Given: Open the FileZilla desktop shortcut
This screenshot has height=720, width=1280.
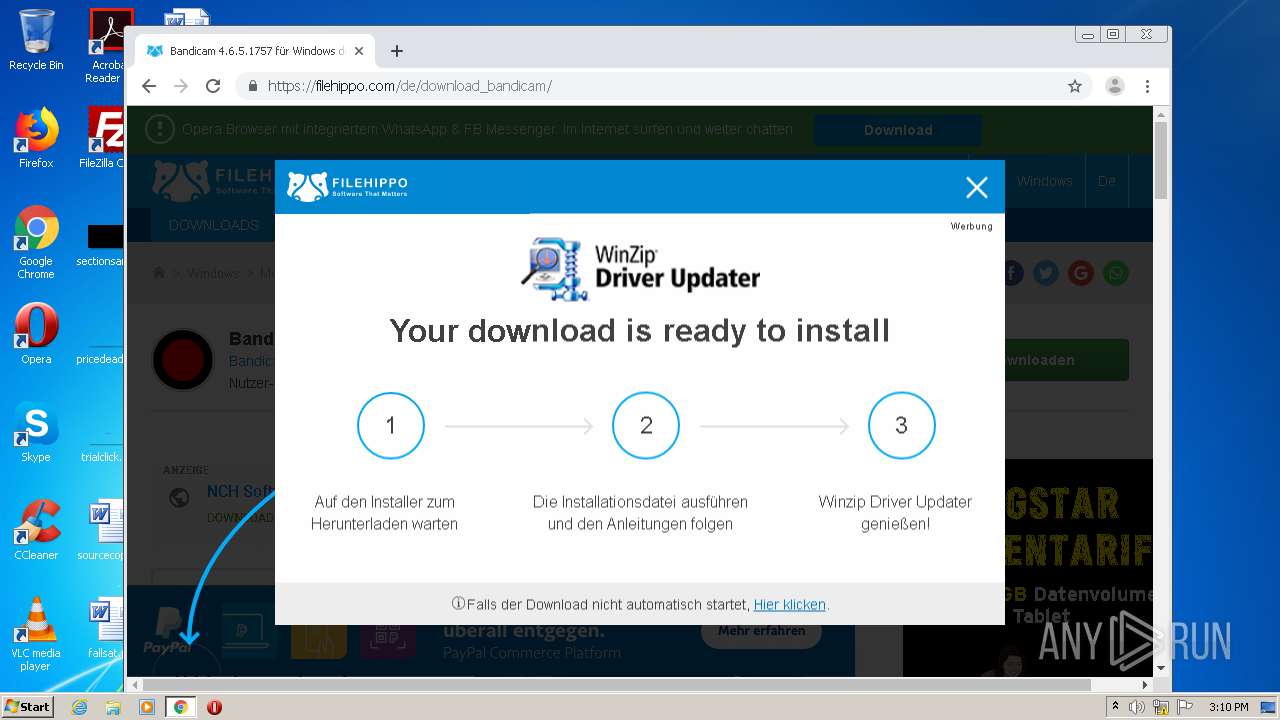Looking at the screenshot, I should click(105, 138).
